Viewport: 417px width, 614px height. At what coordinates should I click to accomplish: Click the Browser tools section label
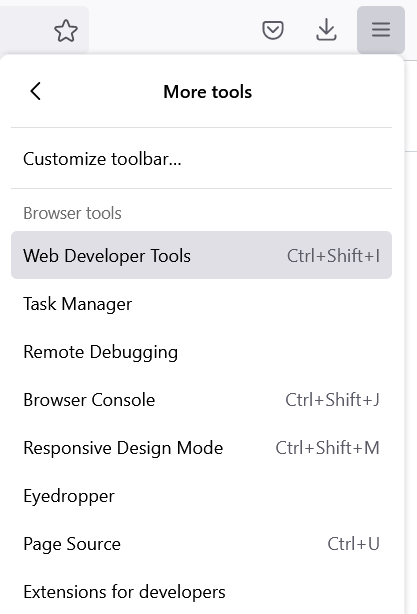click(72, 213)
